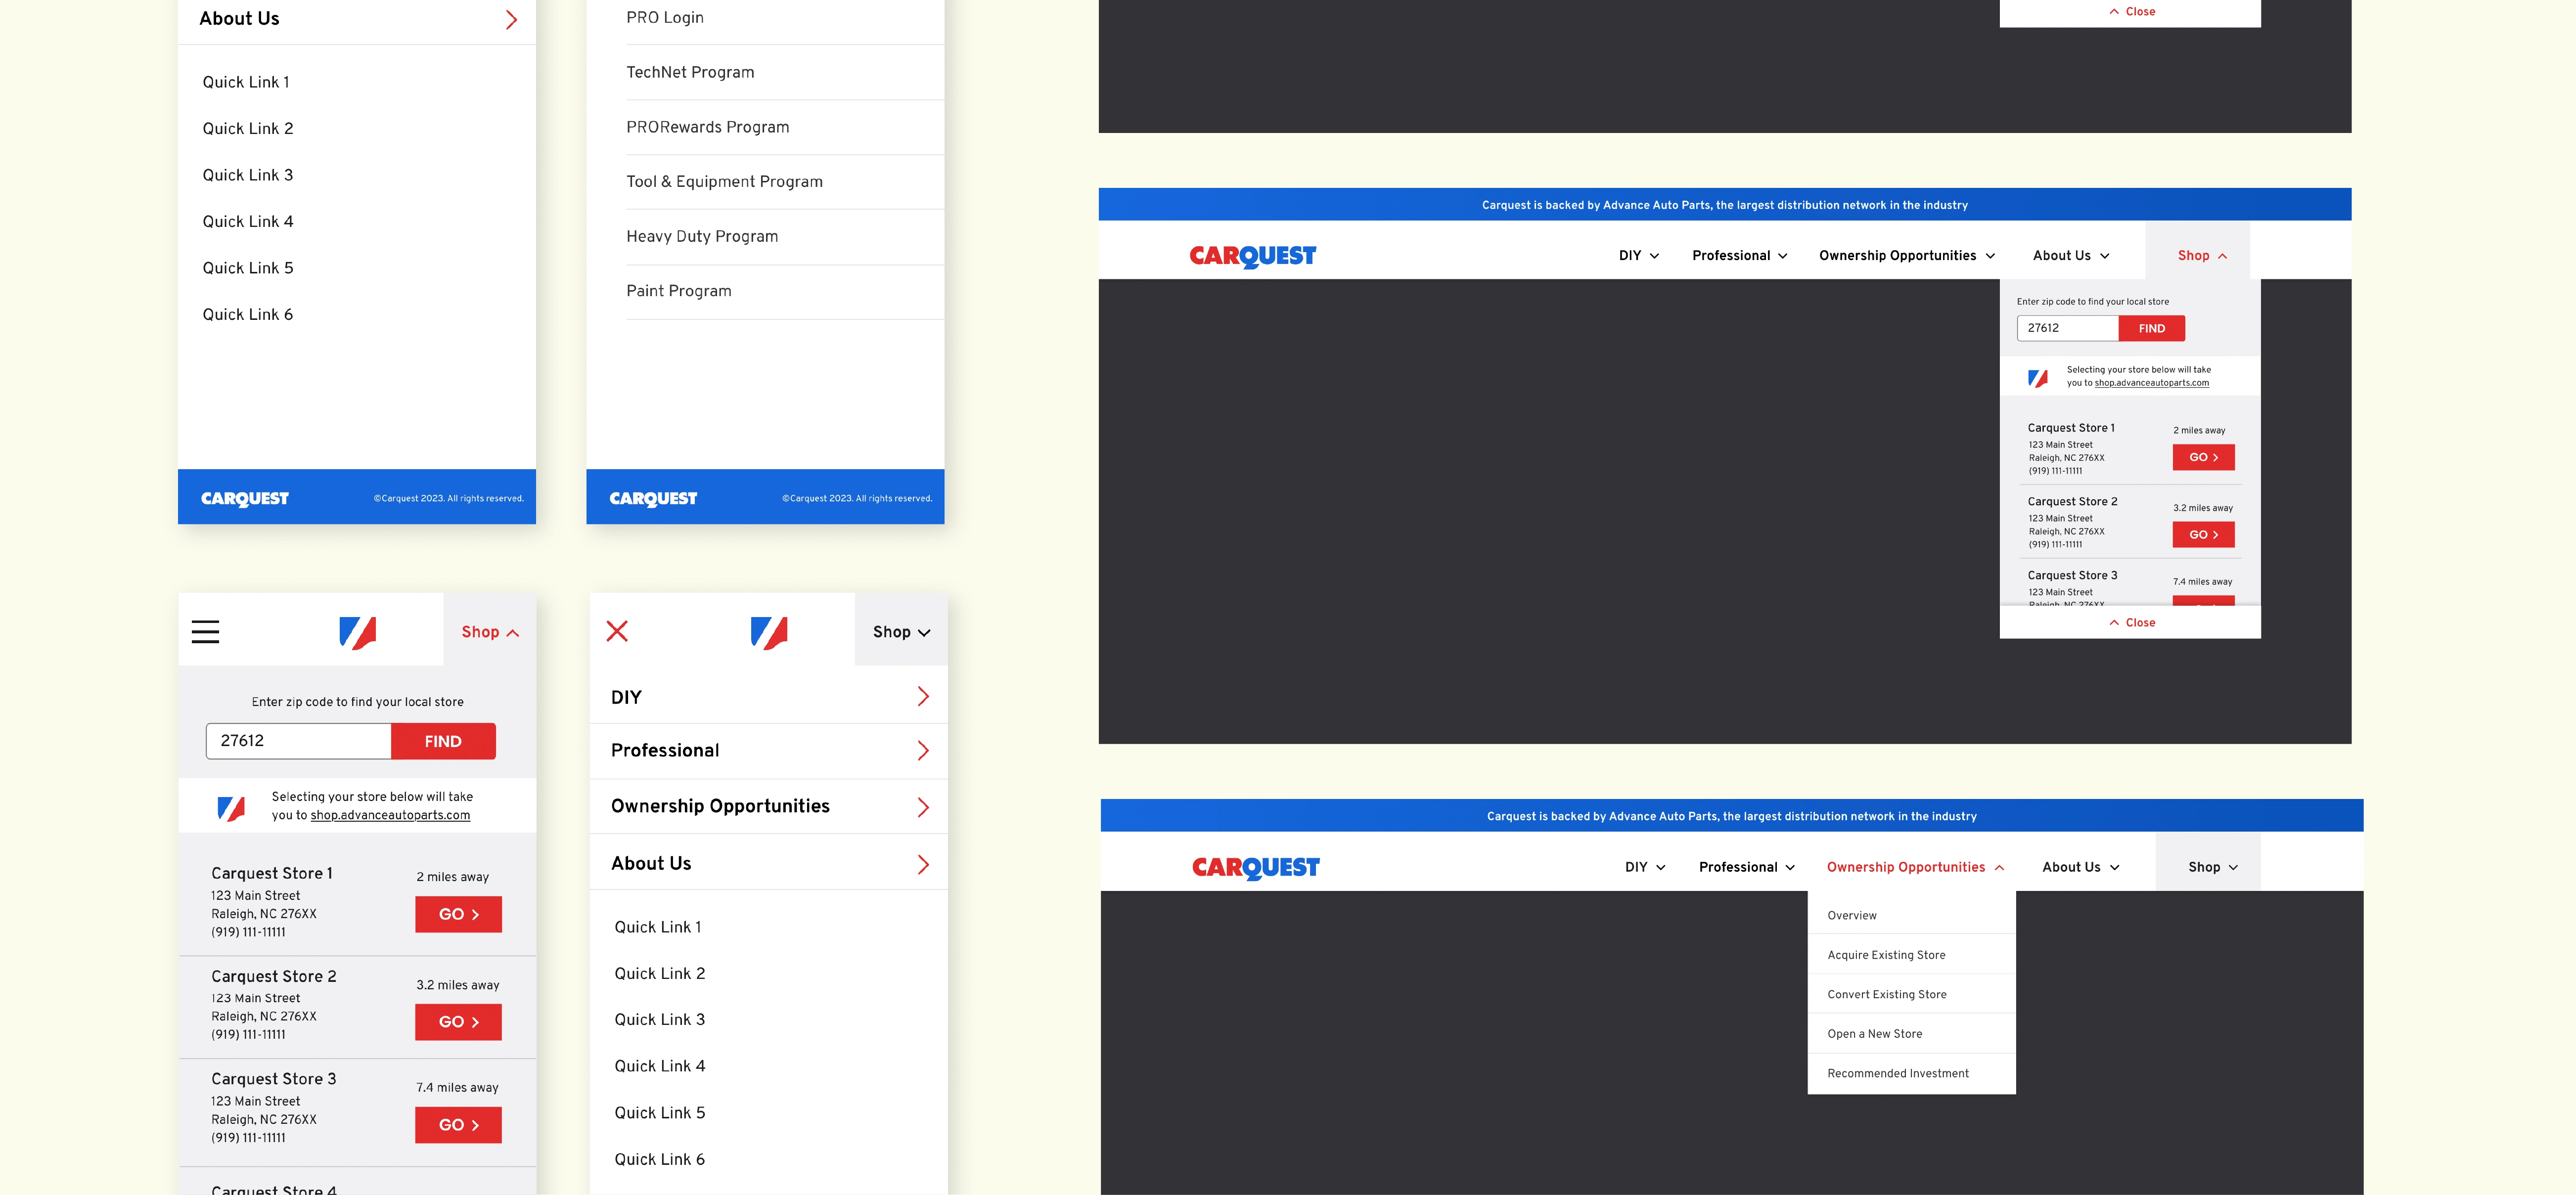Click the Carquest logo icon in mobile nav
The image size is (2576, 1195).
[x=358, y=630]
